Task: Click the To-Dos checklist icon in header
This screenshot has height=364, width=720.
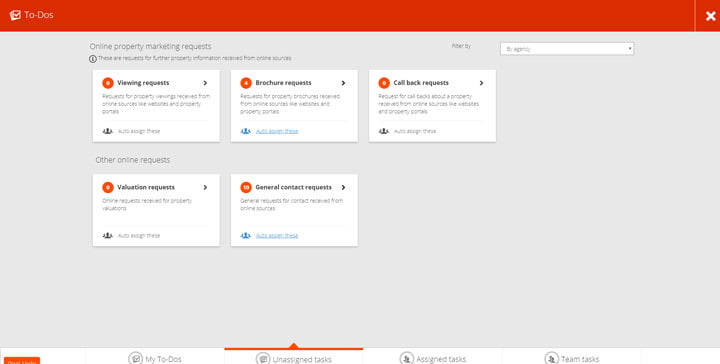Action: 15,15
